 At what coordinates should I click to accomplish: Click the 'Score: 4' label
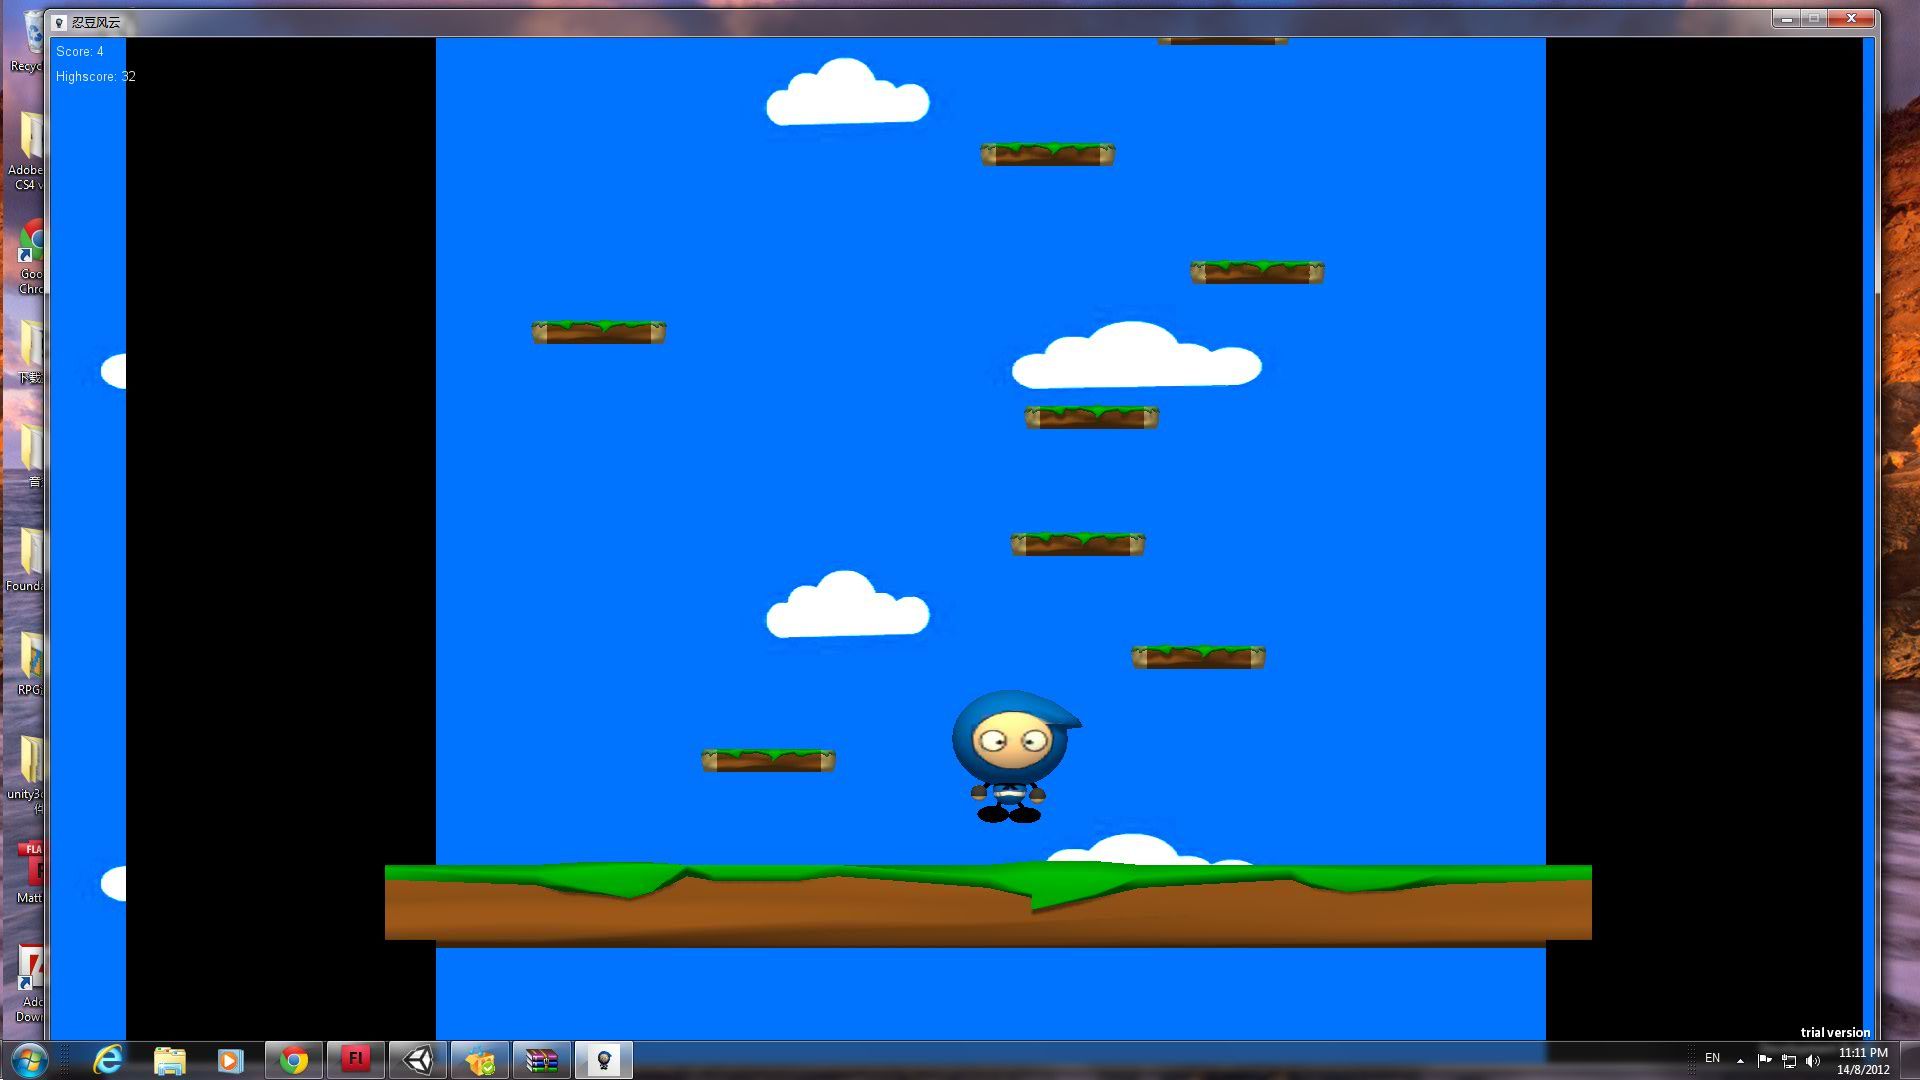[x=80, y=51]
